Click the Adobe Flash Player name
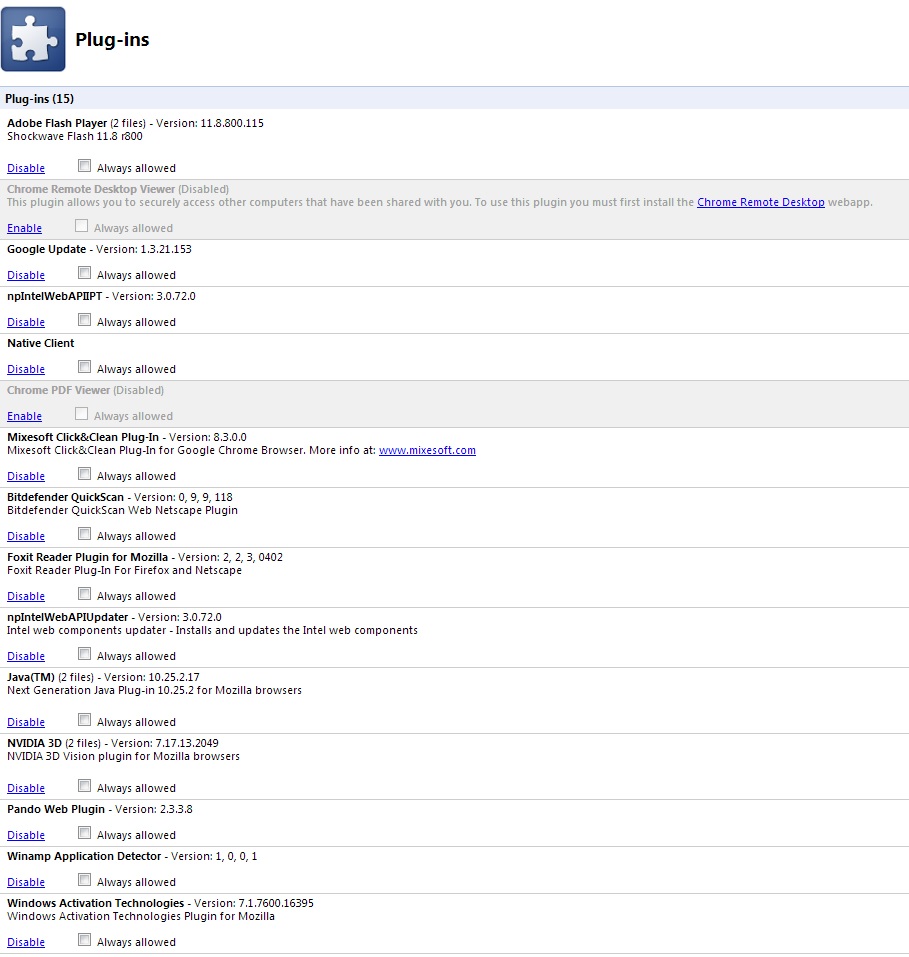 coord(57,123)
